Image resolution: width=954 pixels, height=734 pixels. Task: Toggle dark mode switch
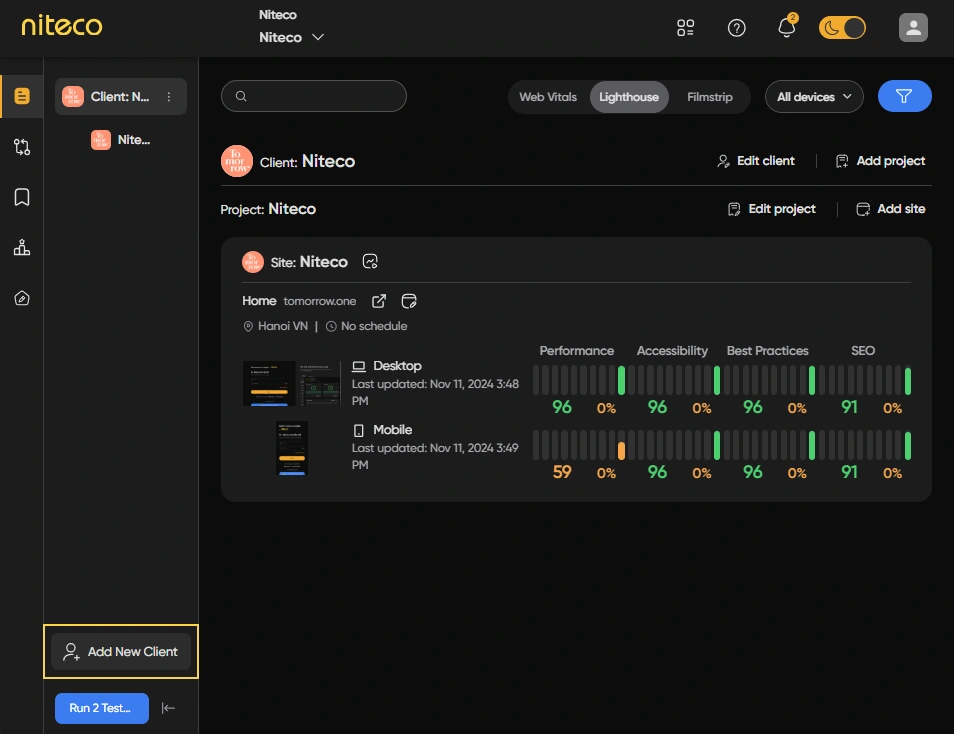tap(842, 28)
